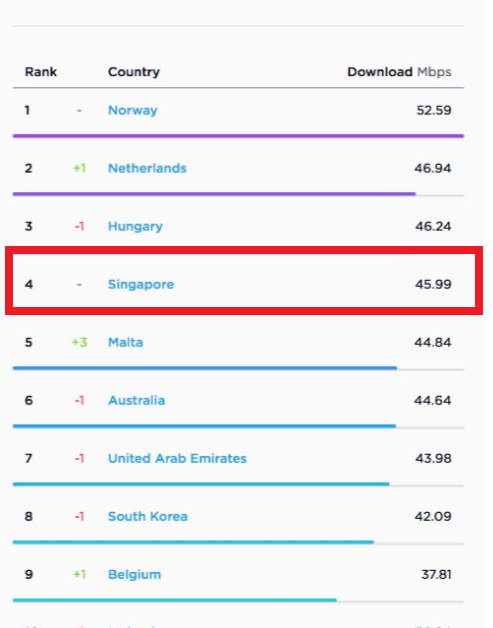Click Norway's 52.59 download value
This screenshot has height=628, width=493.
434,110
